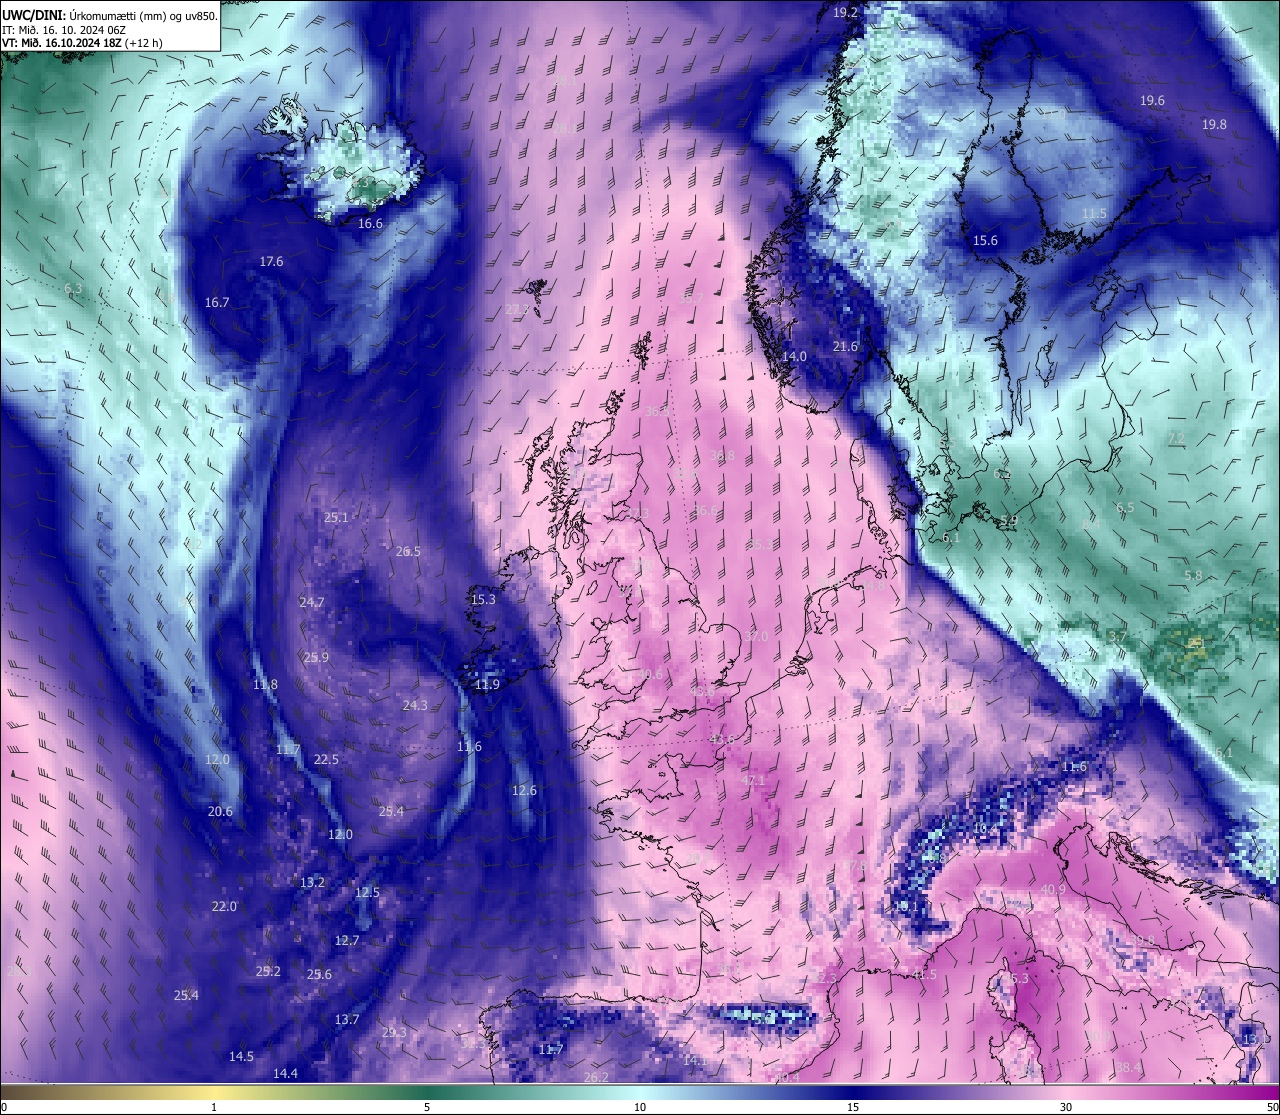1280x1115 pixels.
Task: Click the color scale tick labeled 30
Action: pyautogui.click(x=1065, y=1108)
